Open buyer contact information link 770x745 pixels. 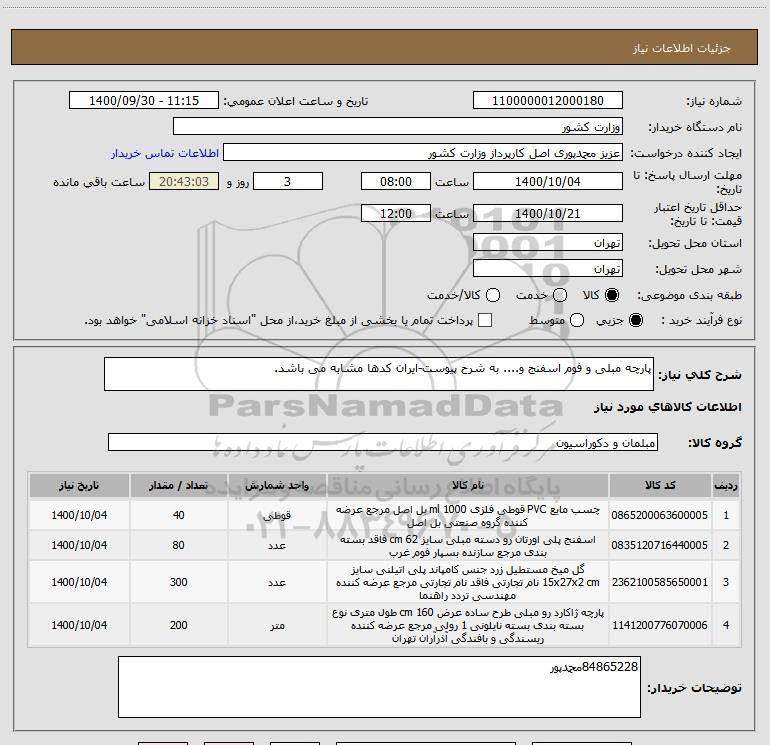click(165, 153)
